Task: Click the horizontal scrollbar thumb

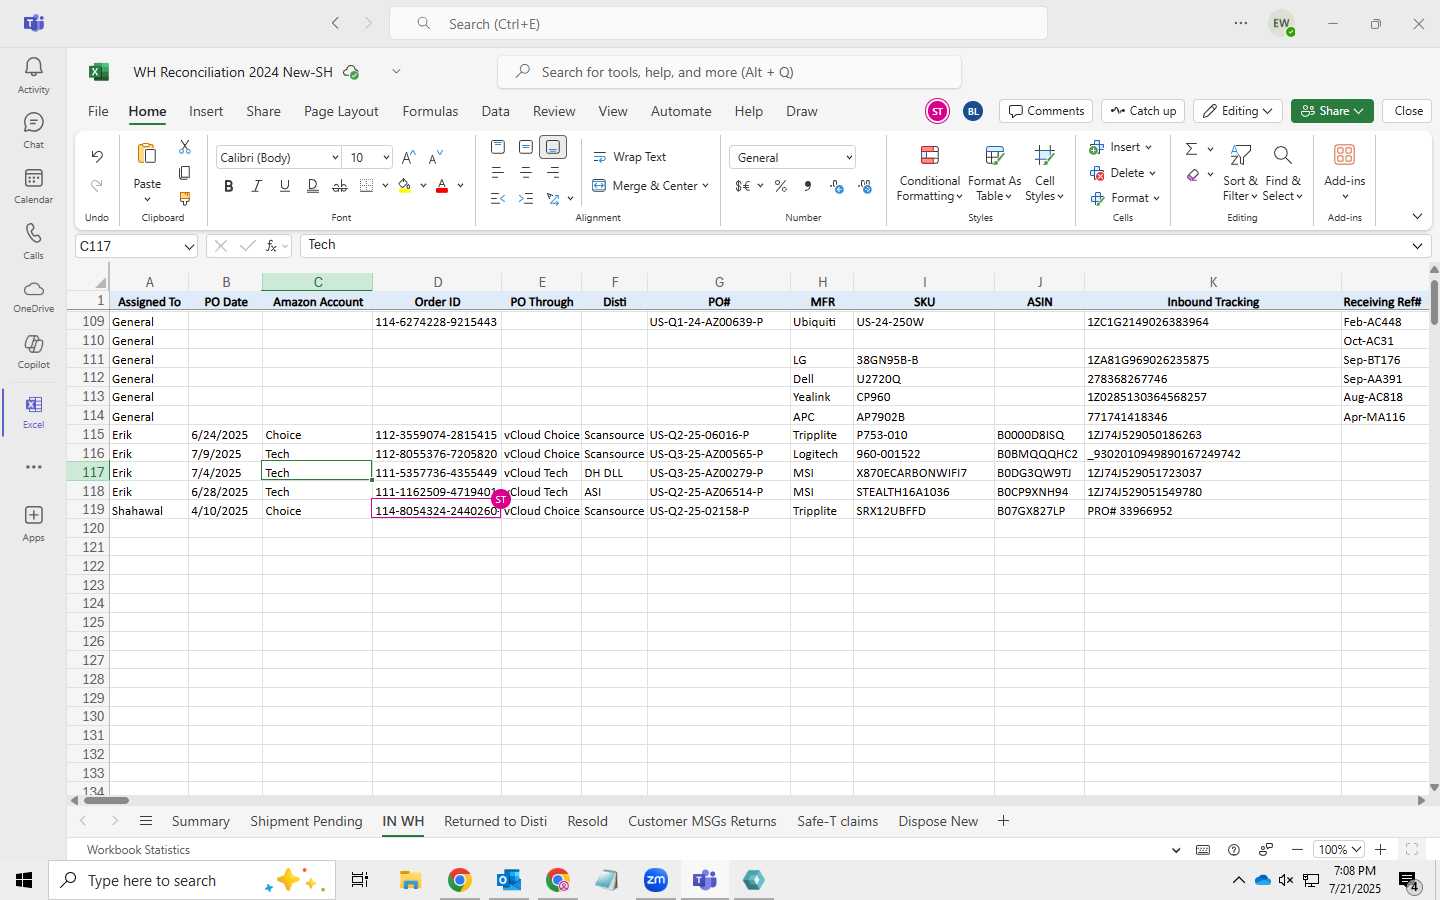Action: coord(106,800)
